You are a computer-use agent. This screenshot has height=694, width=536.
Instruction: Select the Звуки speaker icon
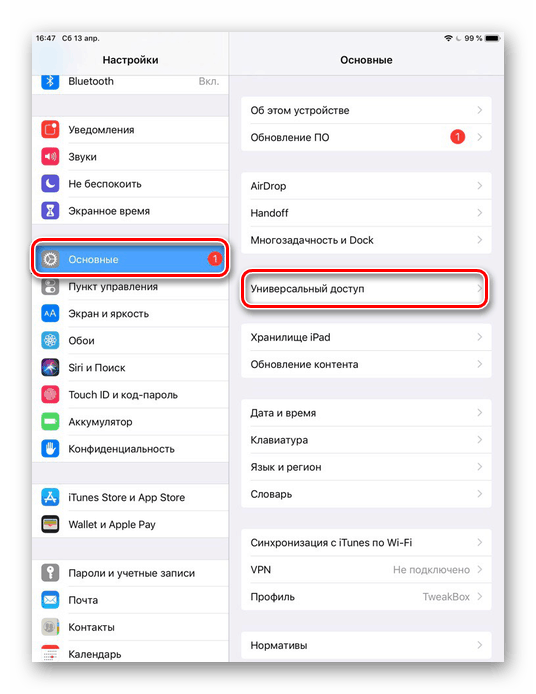pyautogui.click(x=50, y=157)
